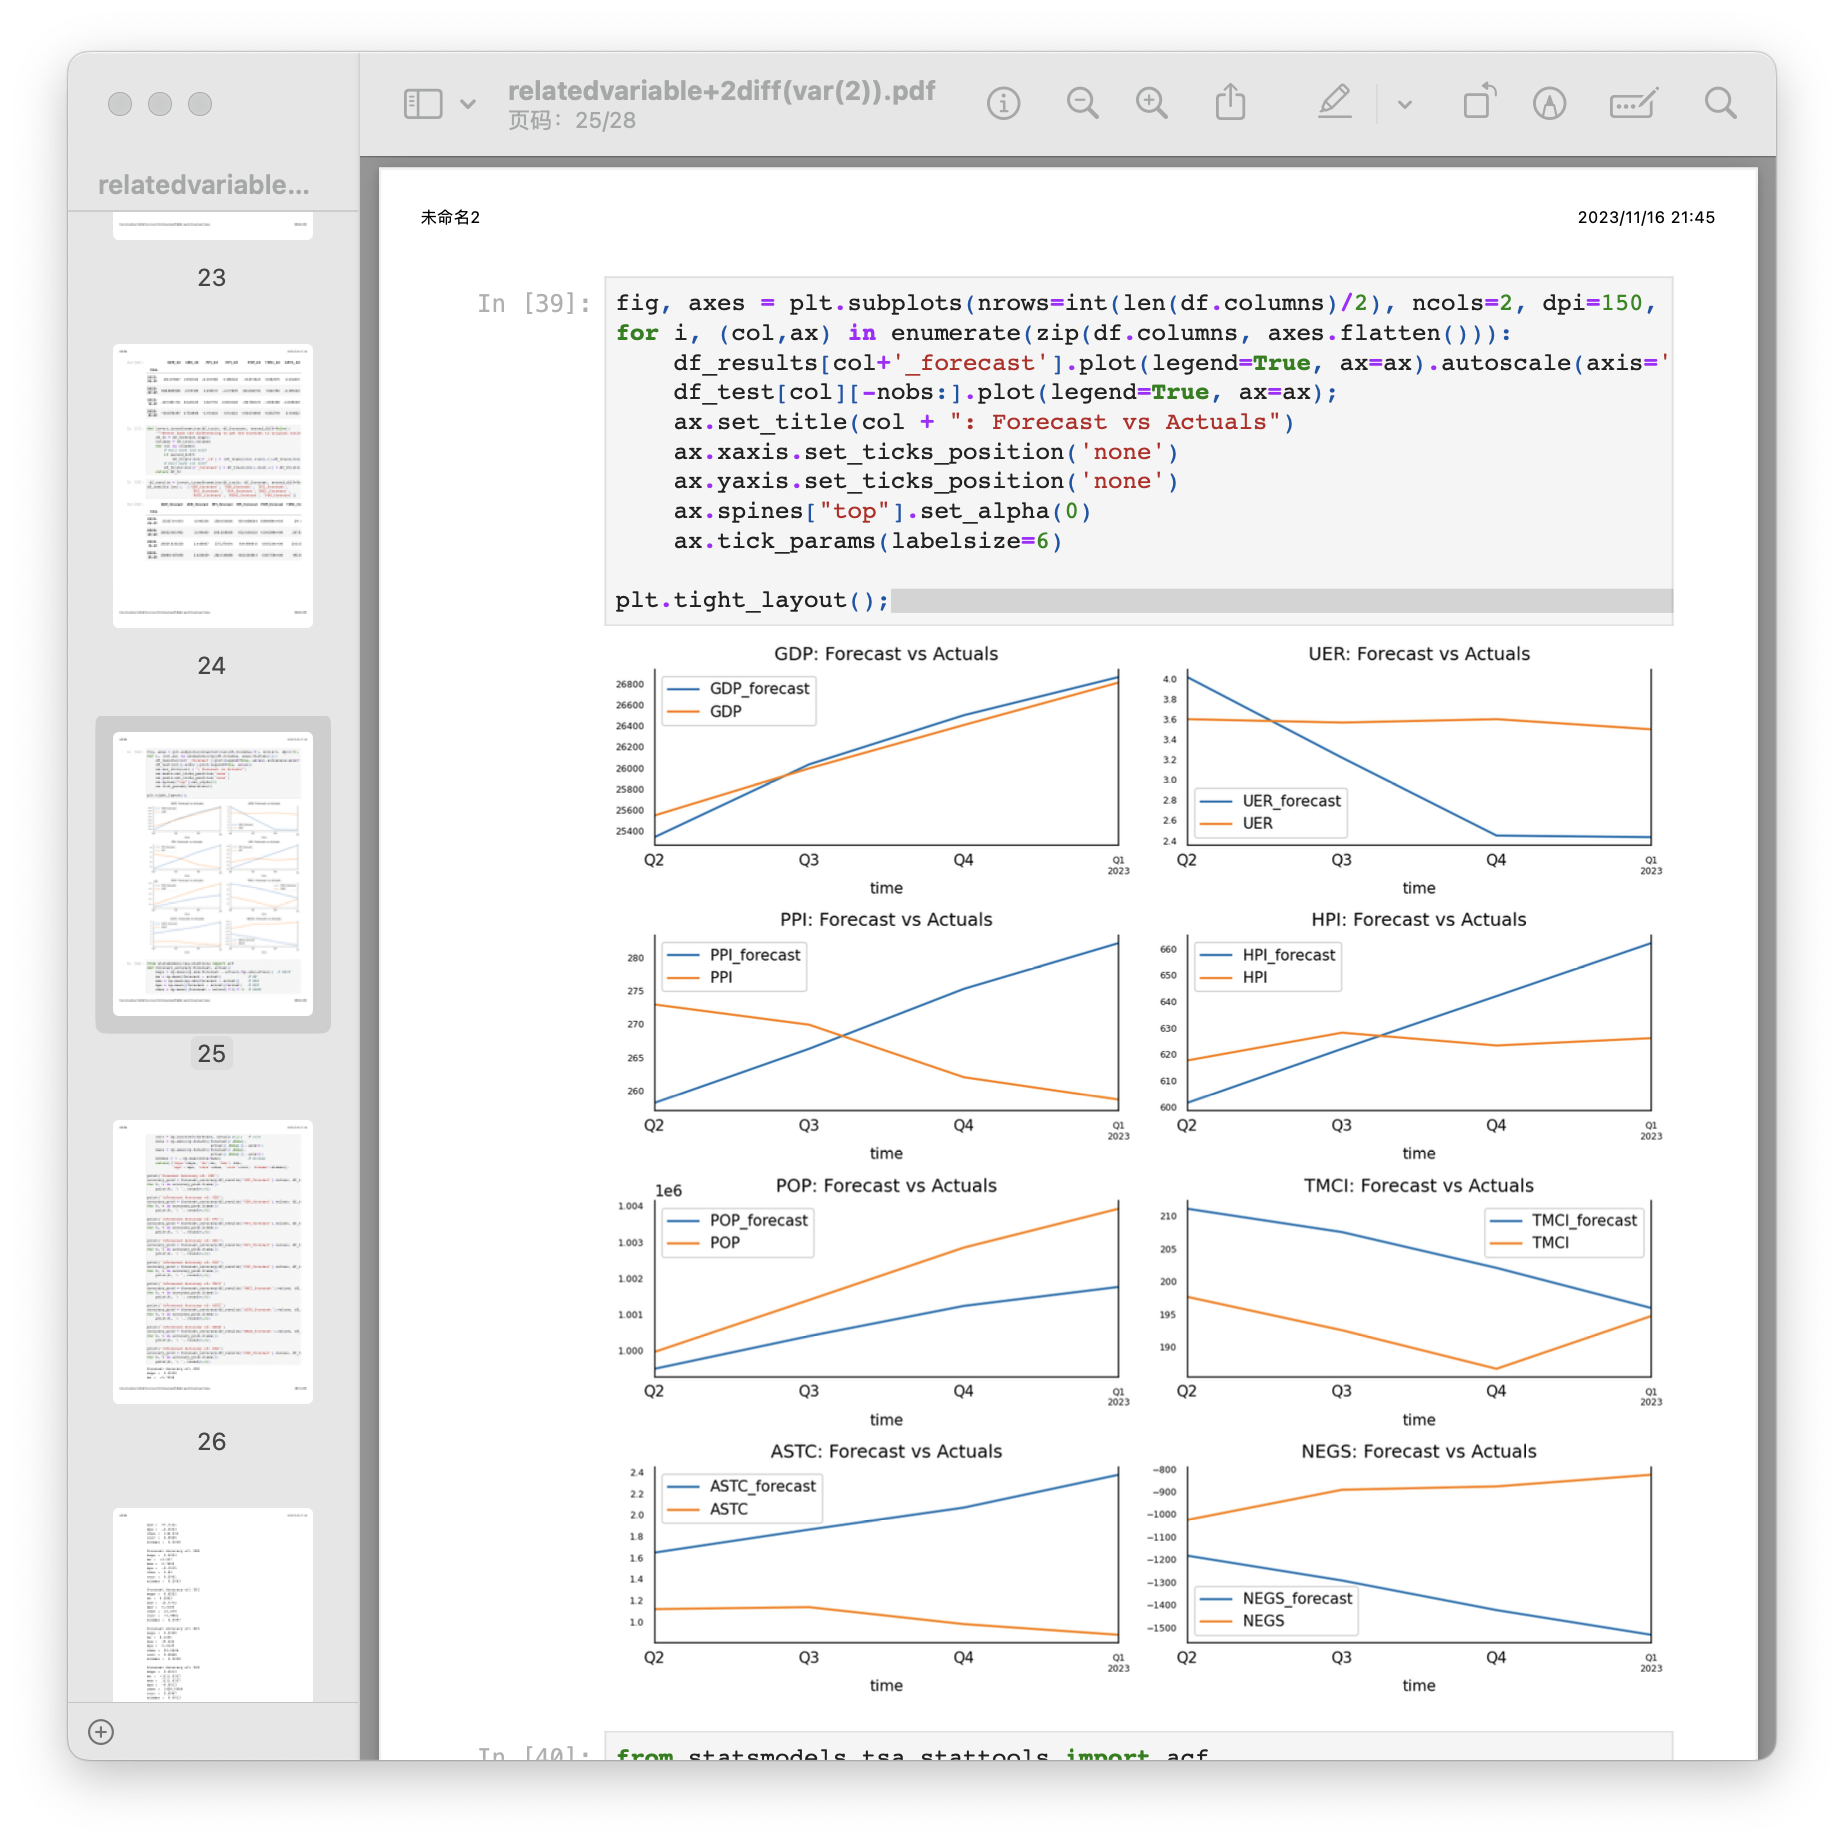
Task: Close the Preview window
Action: (120, 104)
